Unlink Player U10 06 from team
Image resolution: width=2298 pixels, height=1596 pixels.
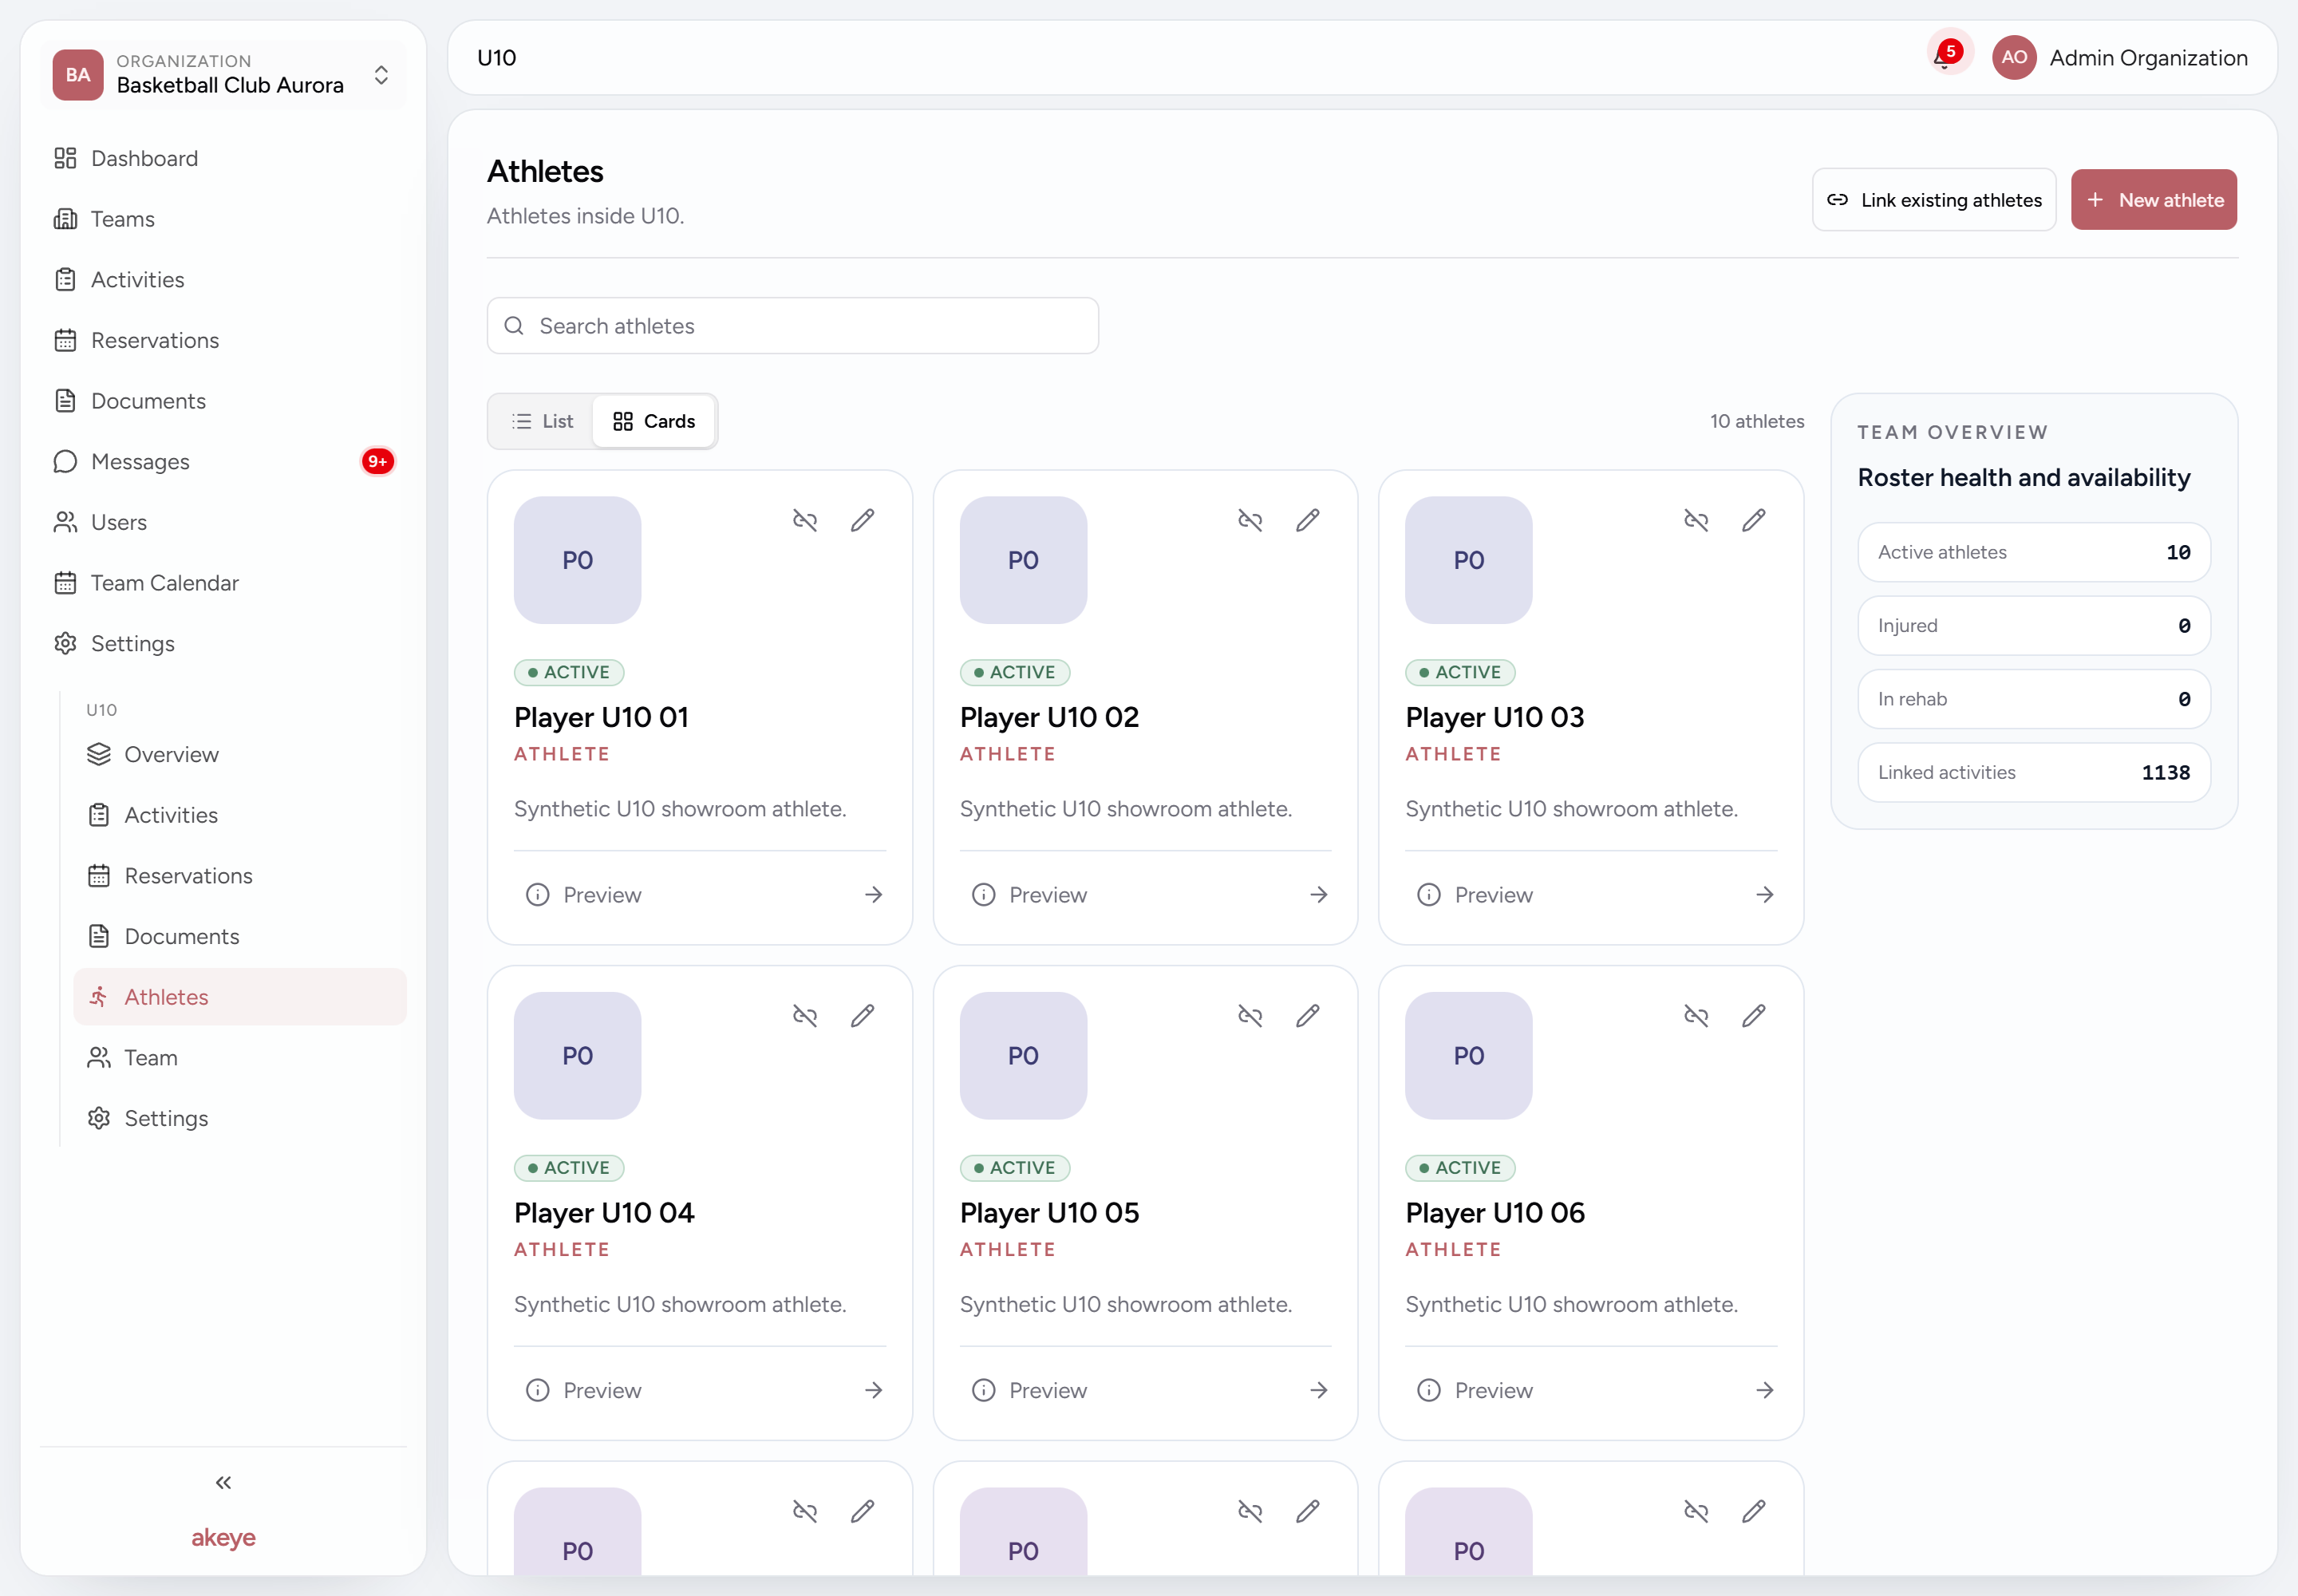[1696, 1016]
